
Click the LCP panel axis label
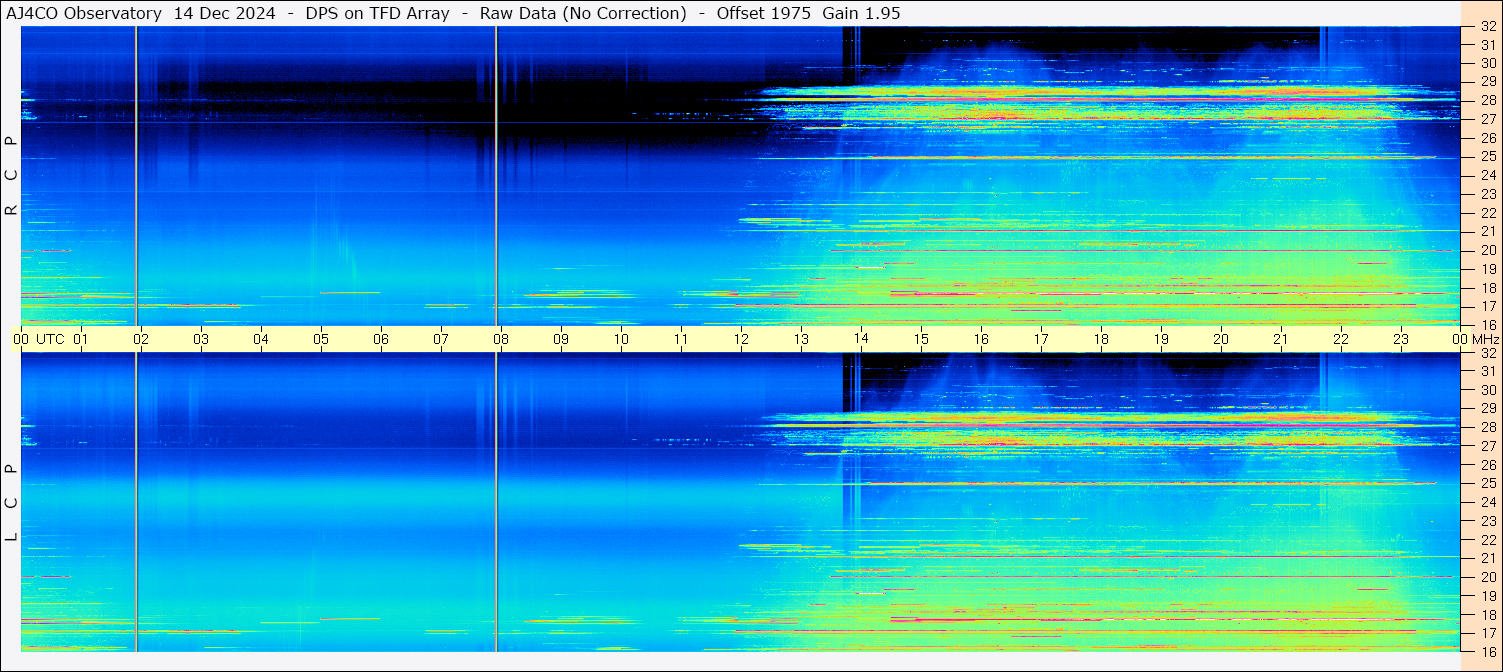[11, 502]
